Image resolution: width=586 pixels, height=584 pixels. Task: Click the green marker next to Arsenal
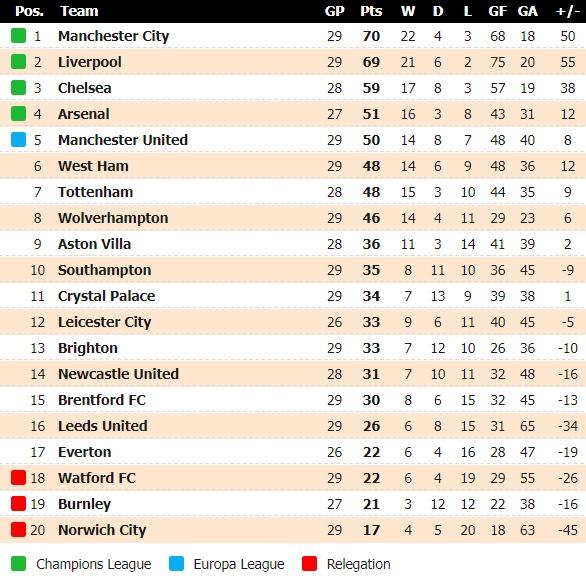[18, 114]
